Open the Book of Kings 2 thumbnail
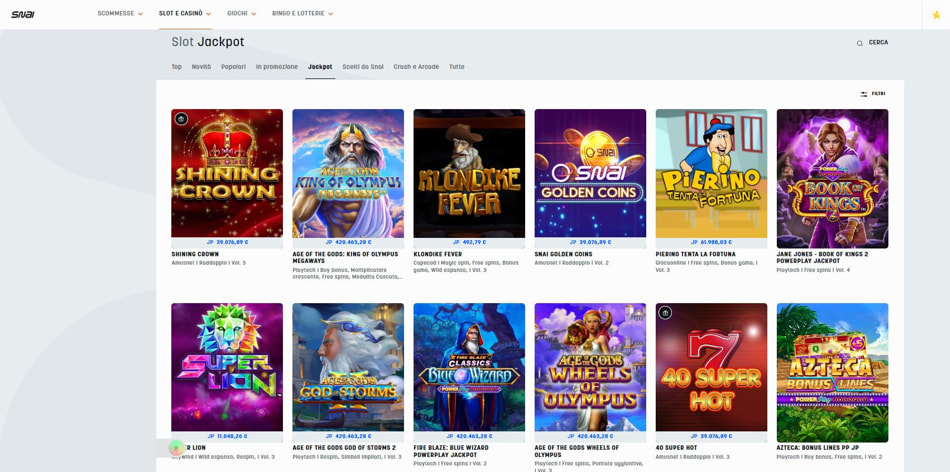The width and height of the screenshot is (950, 472). pos(832,178)
